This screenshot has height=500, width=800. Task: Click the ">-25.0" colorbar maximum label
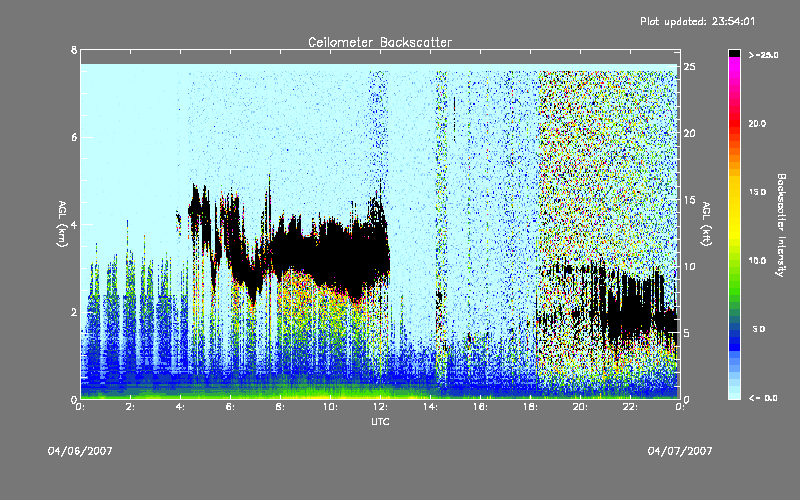coord(763,55)
